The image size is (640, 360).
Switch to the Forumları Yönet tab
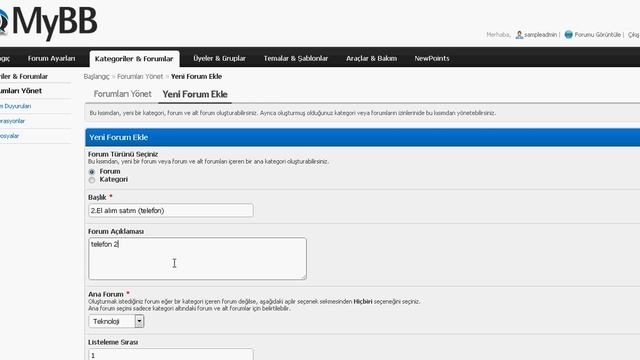point(122,94)
